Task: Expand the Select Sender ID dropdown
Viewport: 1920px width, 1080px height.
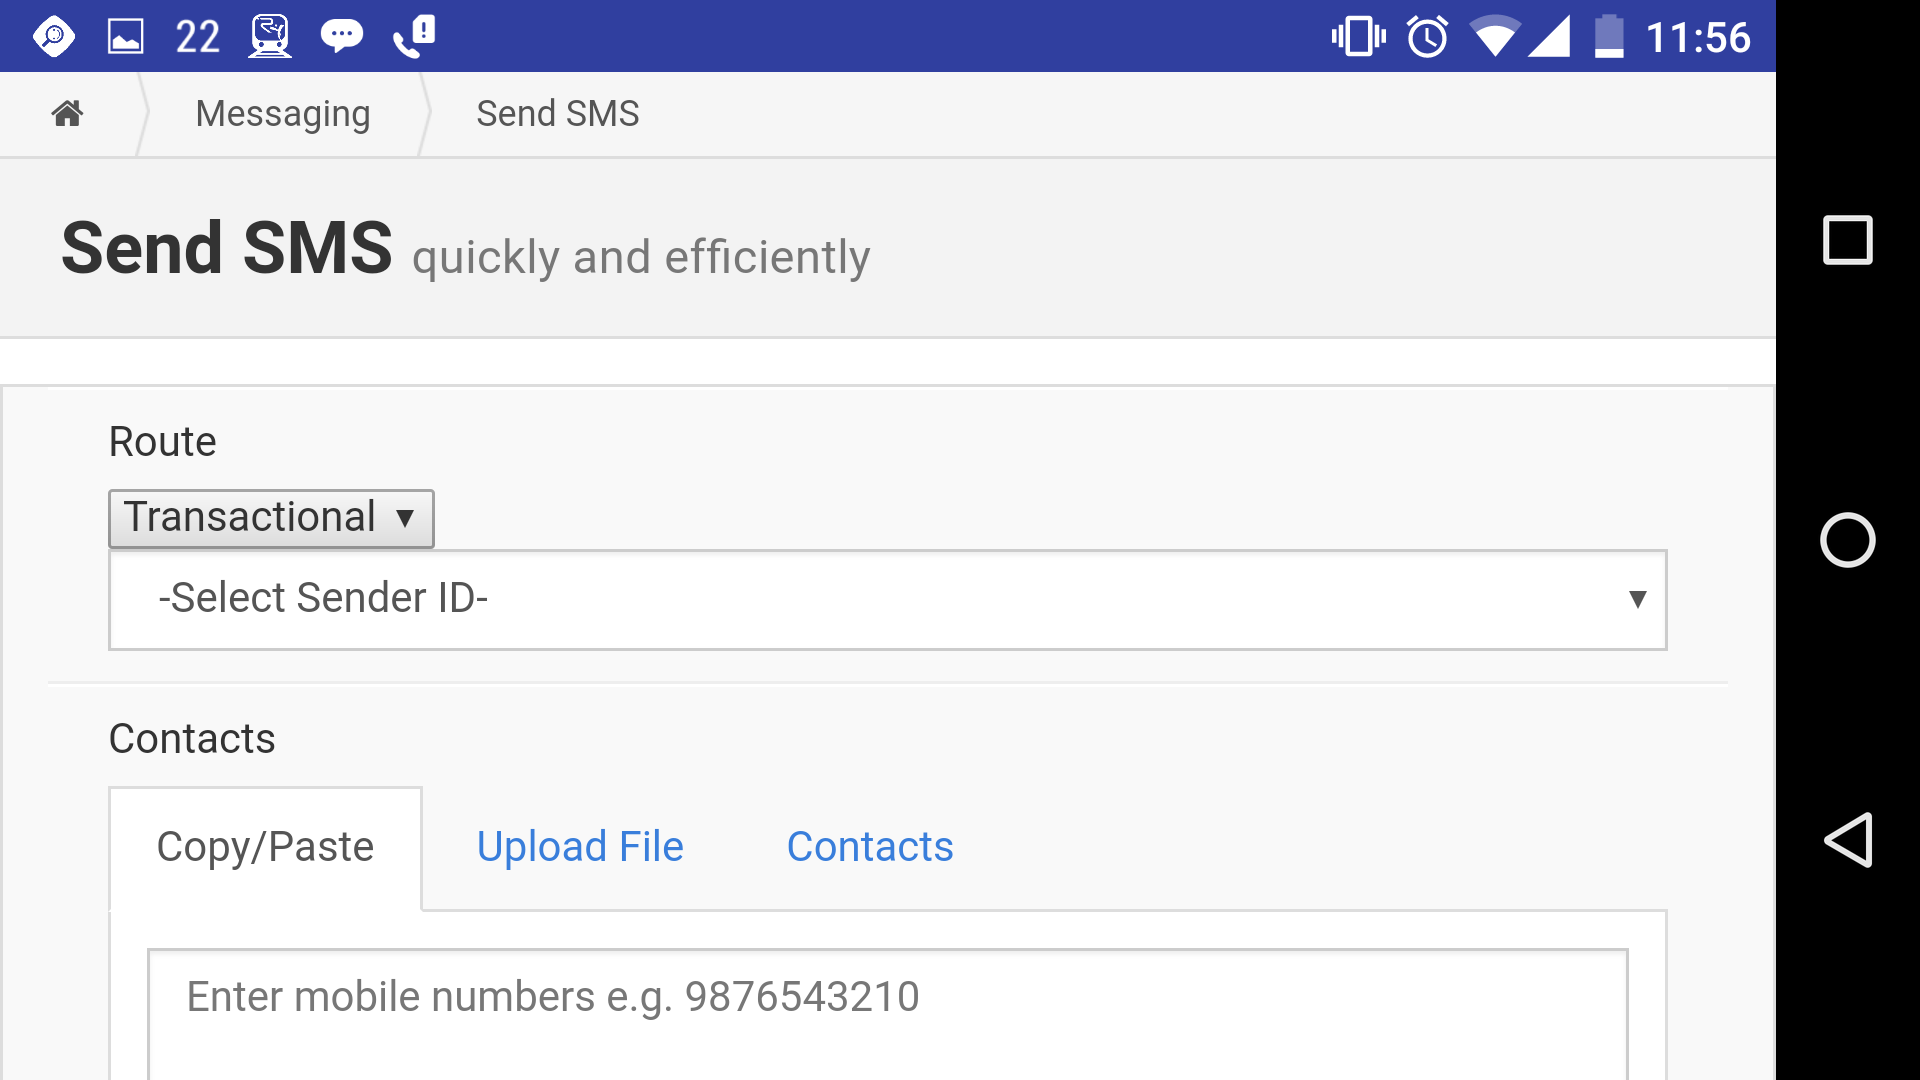Action: pyautogui.click(x=886, y=599)
